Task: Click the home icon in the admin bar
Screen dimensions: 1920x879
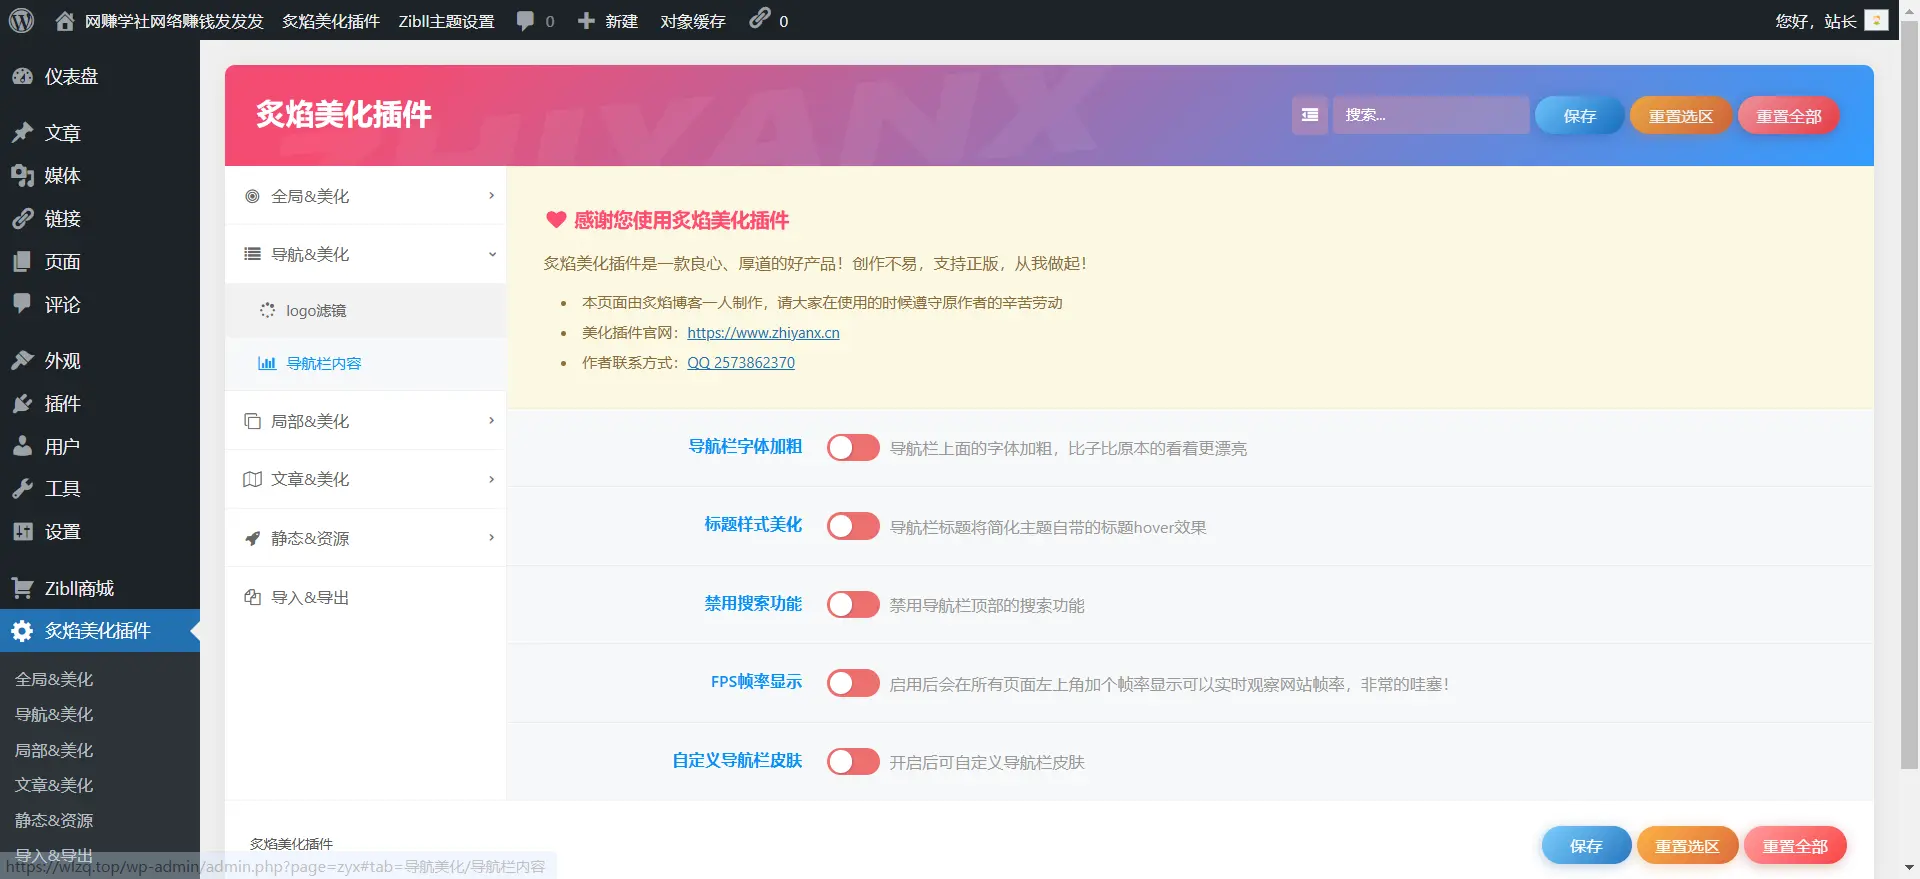Action: tap(65, 20)
